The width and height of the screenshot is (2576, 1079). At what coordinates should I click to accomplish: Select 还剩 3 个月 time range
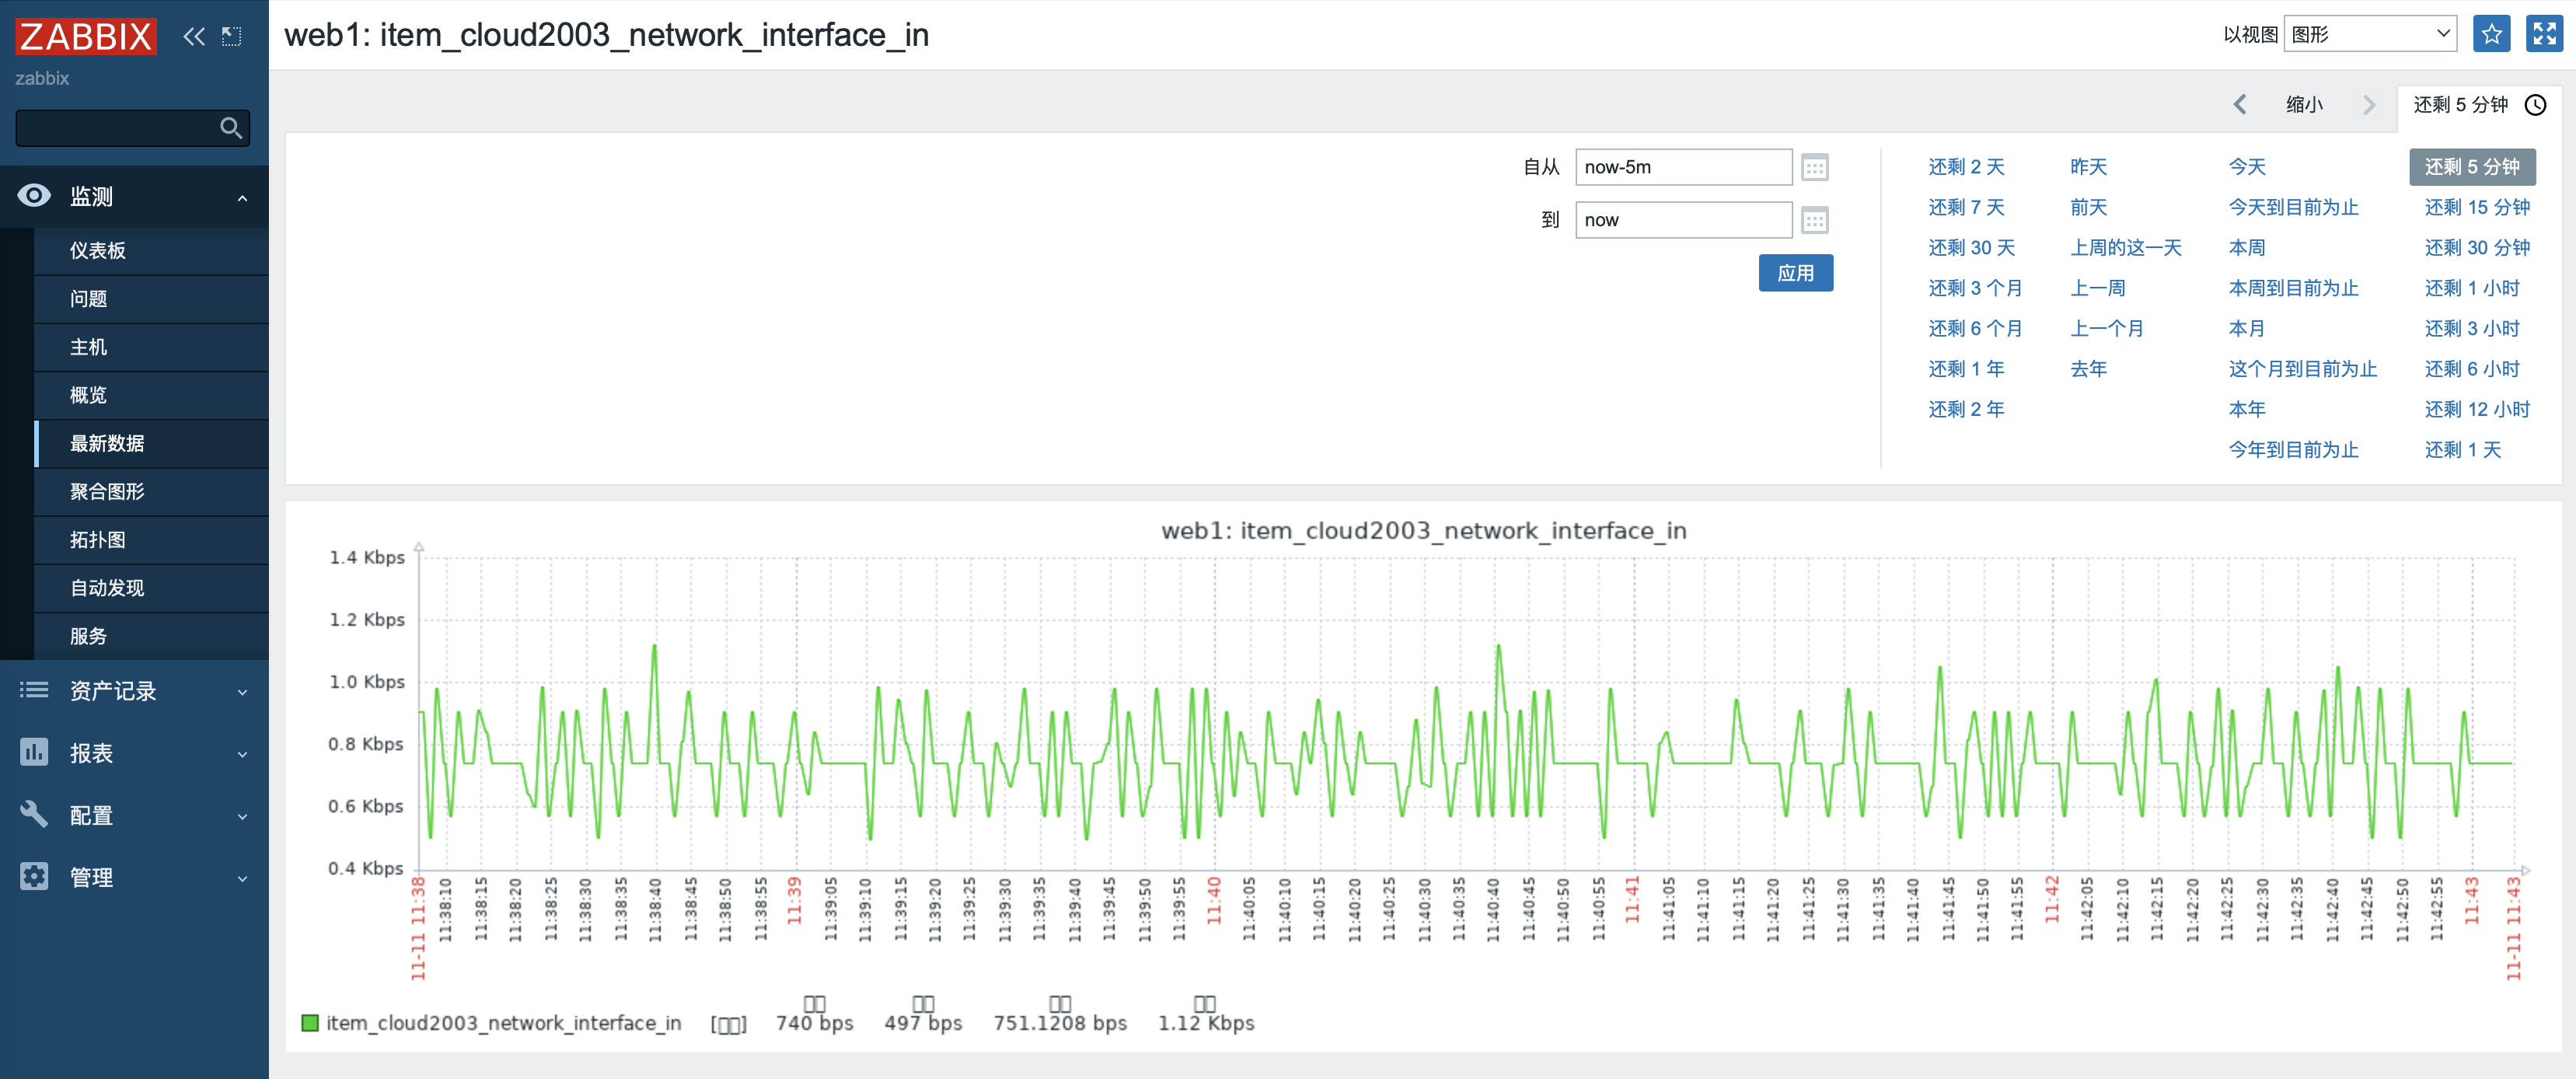tap(1975, 288)
